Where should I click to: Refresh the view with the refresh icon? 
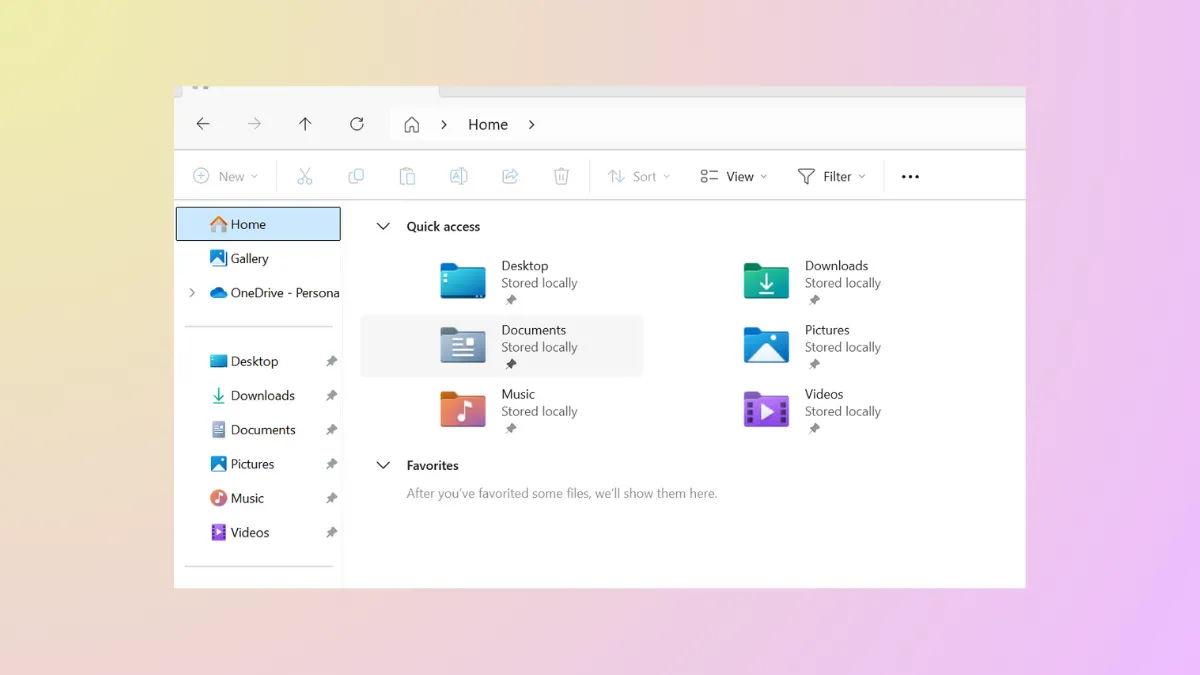356,124
